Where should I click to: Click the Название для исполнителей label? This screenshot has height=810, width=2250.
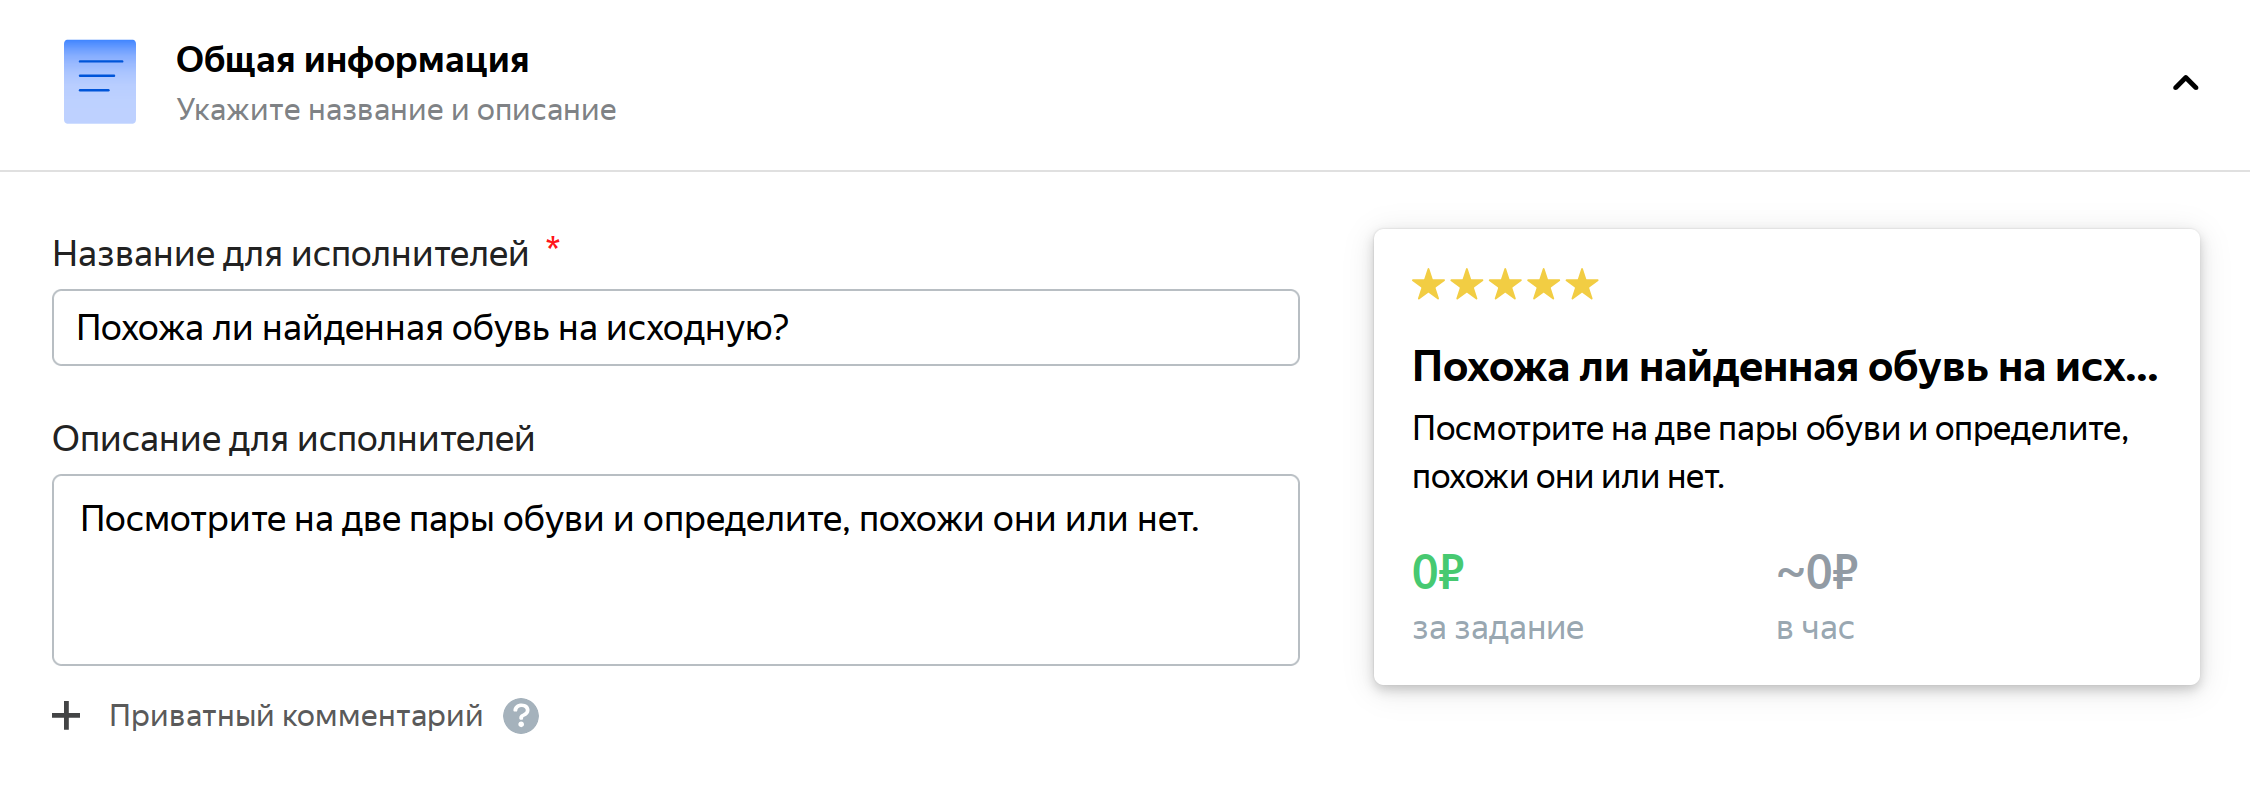click(290, 254)
